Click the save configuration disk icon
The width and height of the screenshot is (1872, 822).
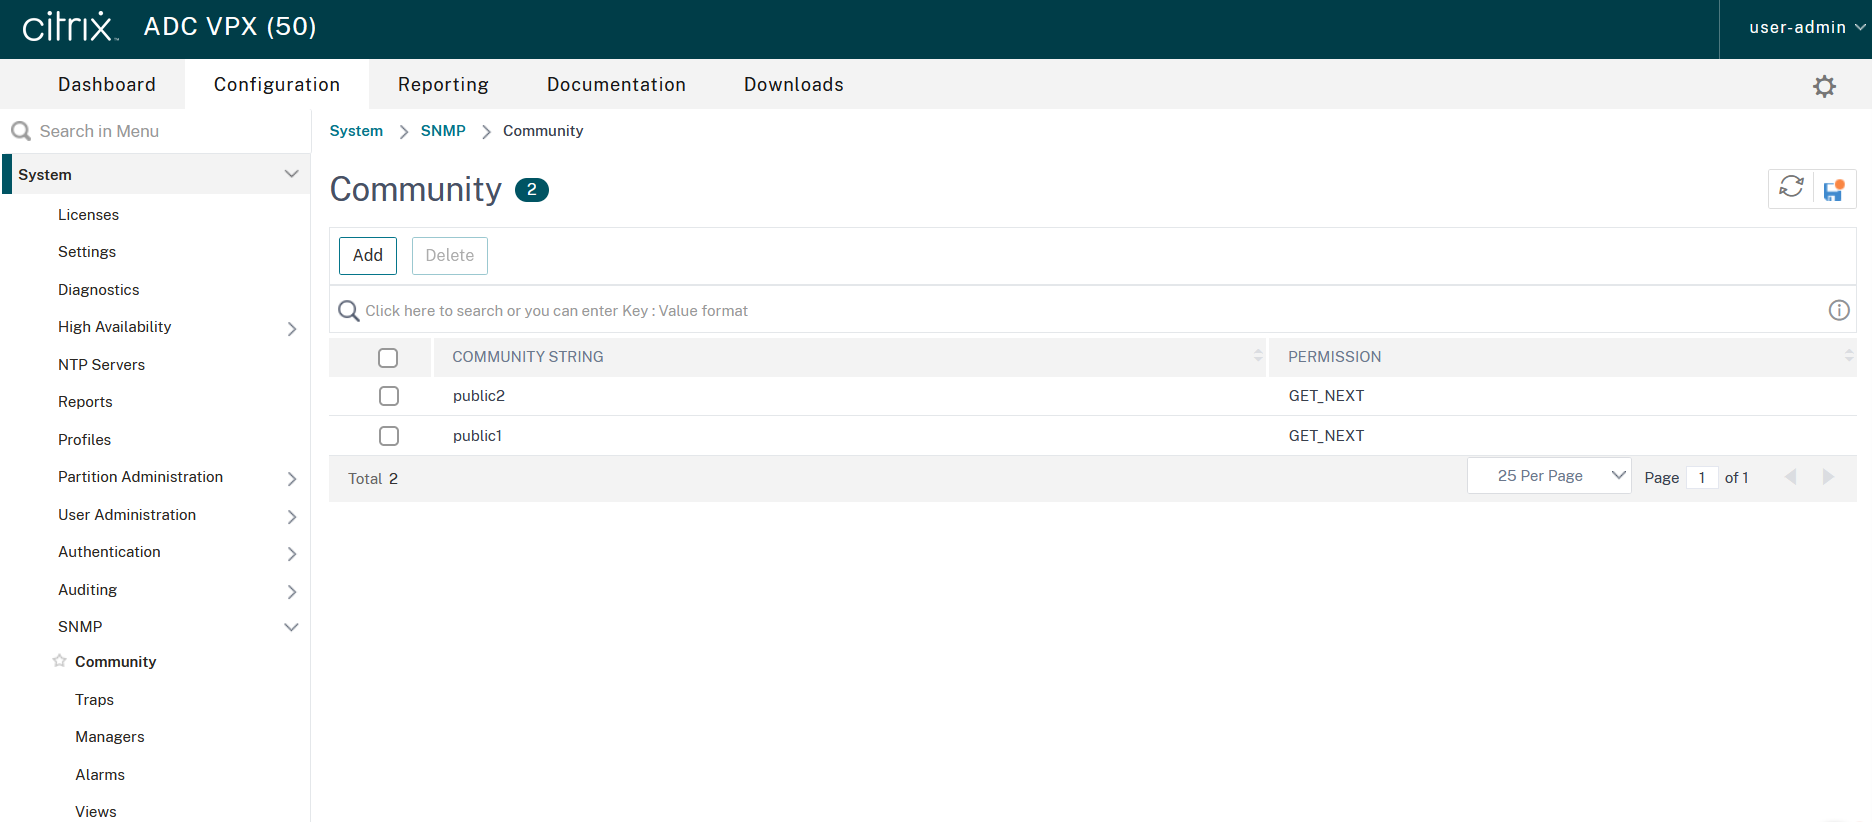(x=1834, y=190)
